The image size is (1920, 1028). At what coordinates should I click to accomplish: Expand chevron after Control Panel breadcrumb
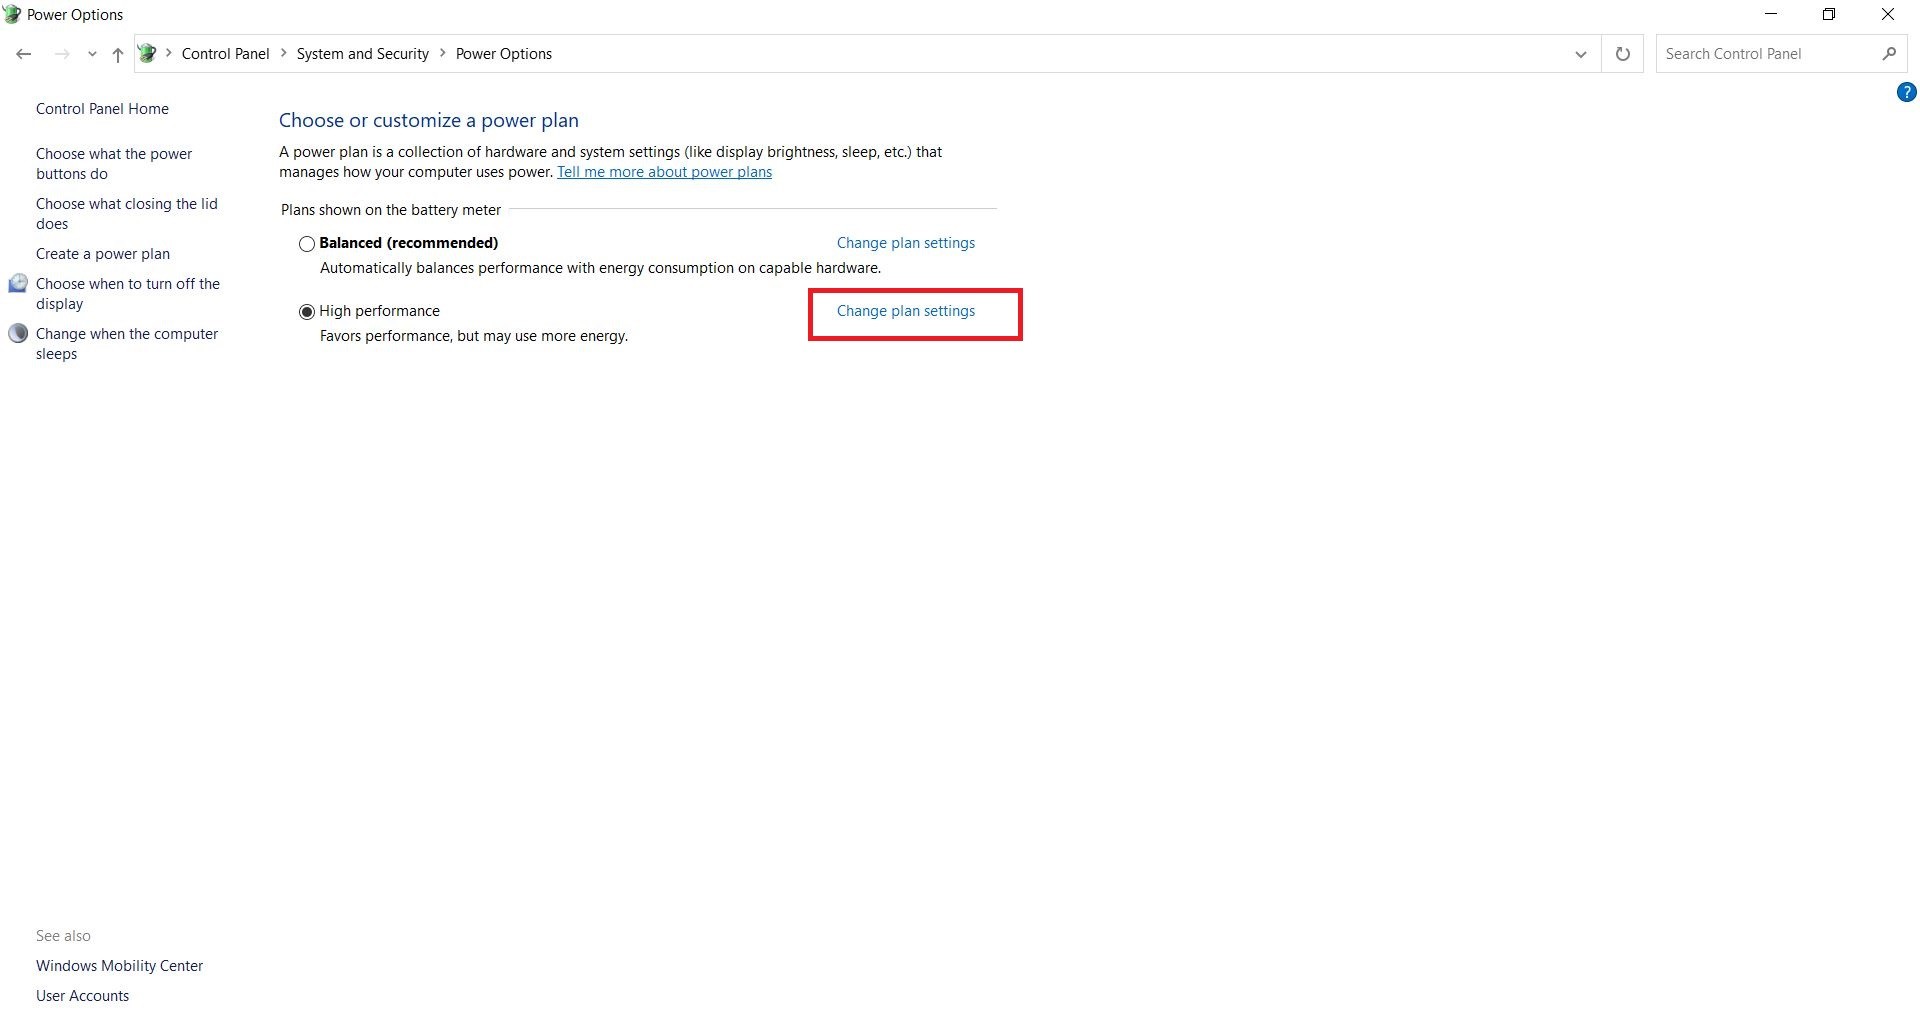click(x=284, y=53)
